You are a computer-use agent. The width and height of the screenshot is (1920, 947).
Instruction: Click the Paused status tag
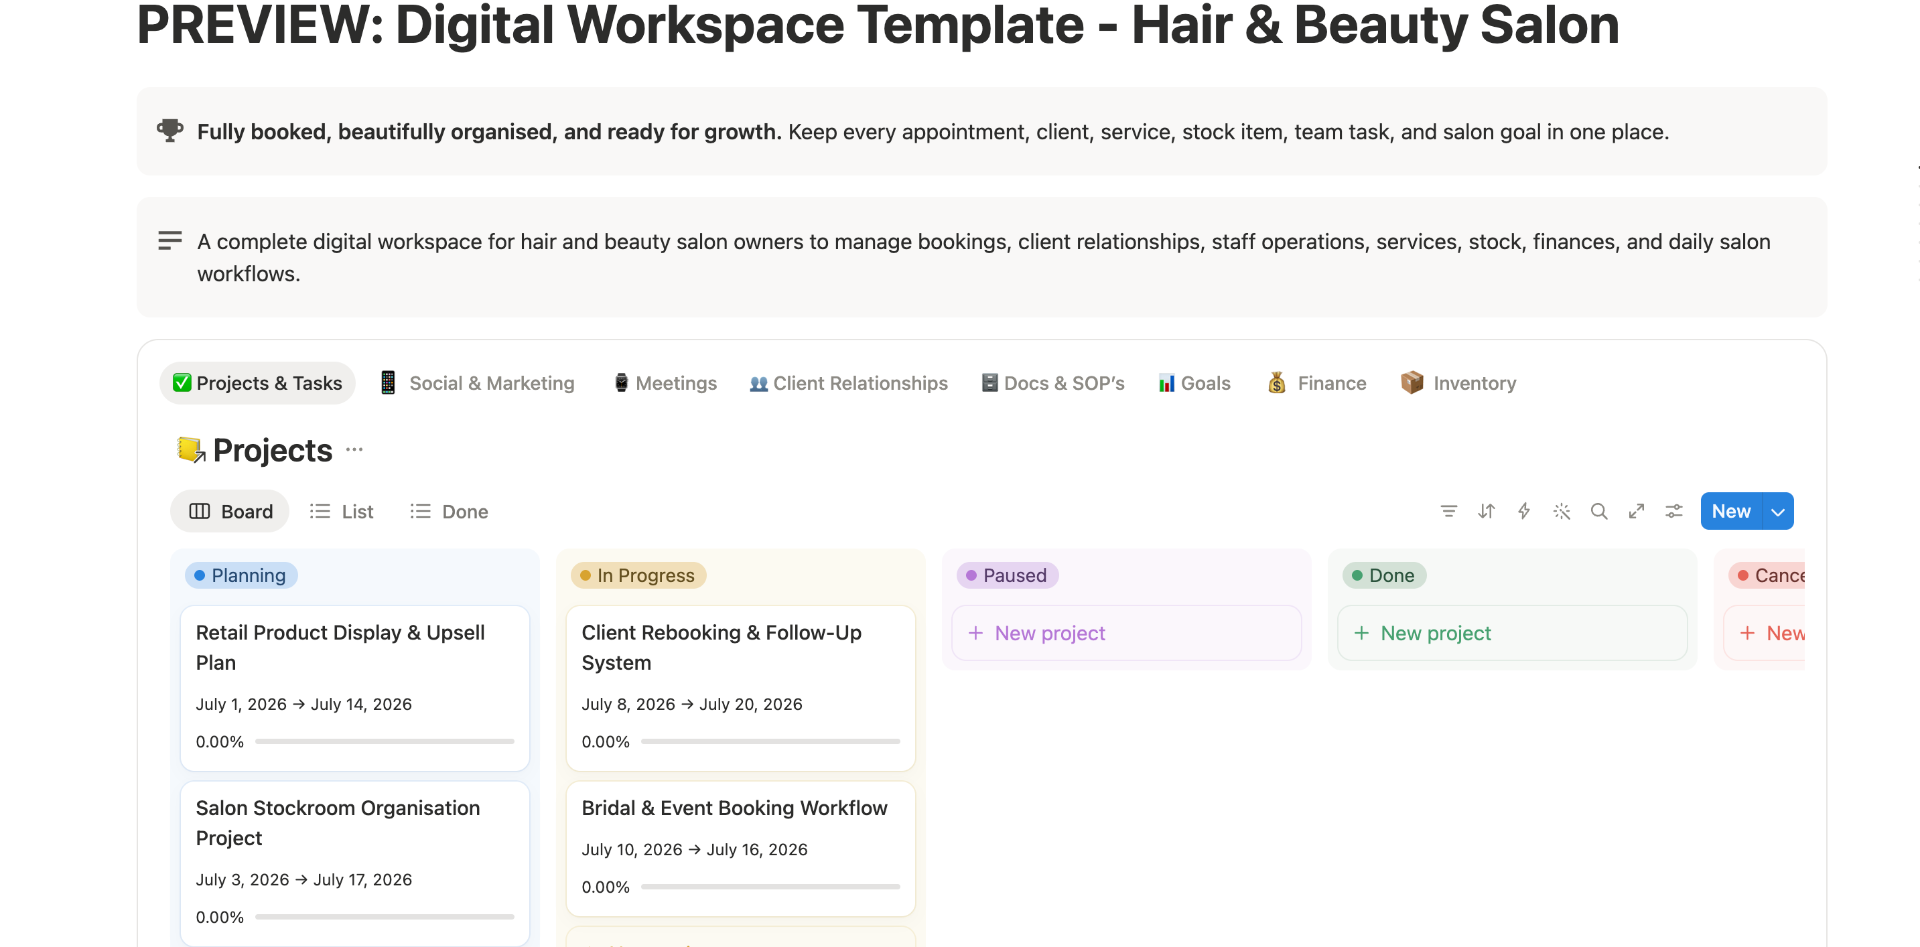(1007, 575)
